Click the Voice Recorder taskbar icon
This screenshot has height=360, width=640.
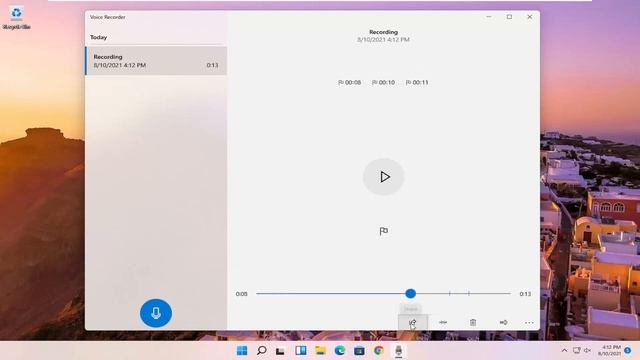tap(399, 351)
